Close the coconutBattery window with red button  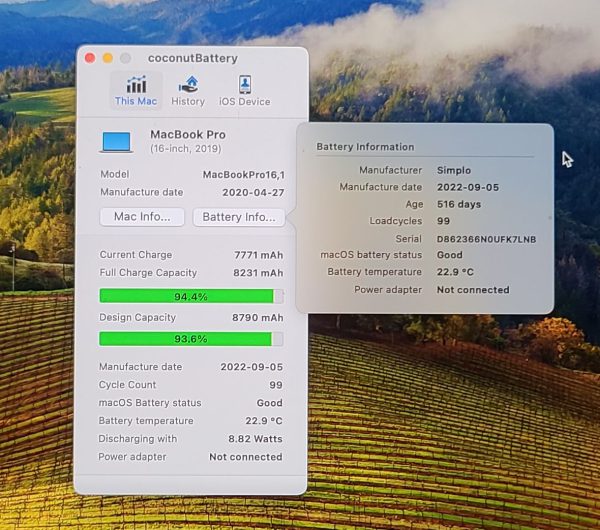(x=90, y=58)
